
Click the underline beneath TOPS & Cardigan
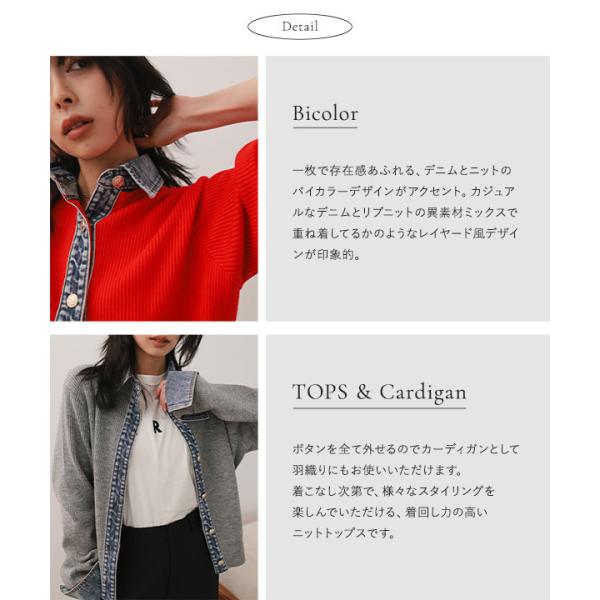(379, 408)
